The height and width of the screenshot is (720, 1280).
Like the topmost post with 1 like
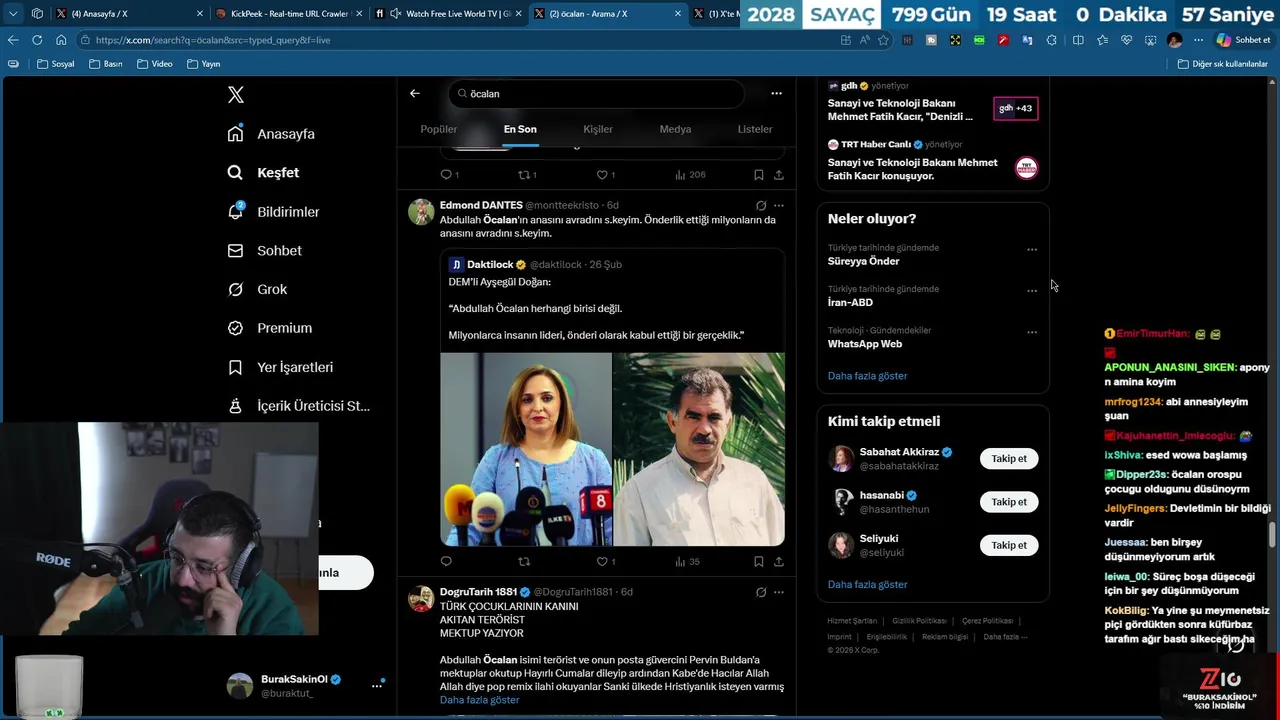[x=606, y=175]
